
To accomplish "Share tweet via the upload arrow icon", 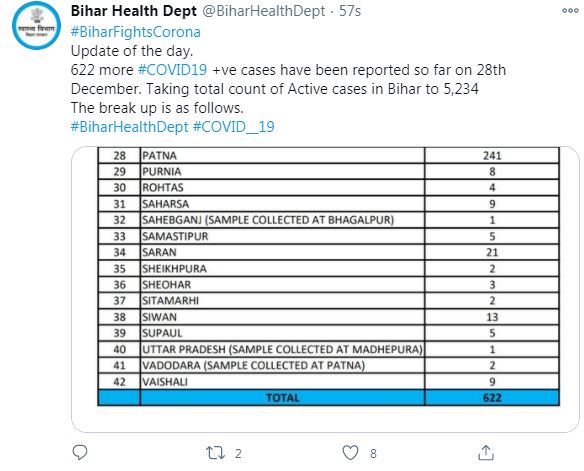I will (x=486, y=452).
